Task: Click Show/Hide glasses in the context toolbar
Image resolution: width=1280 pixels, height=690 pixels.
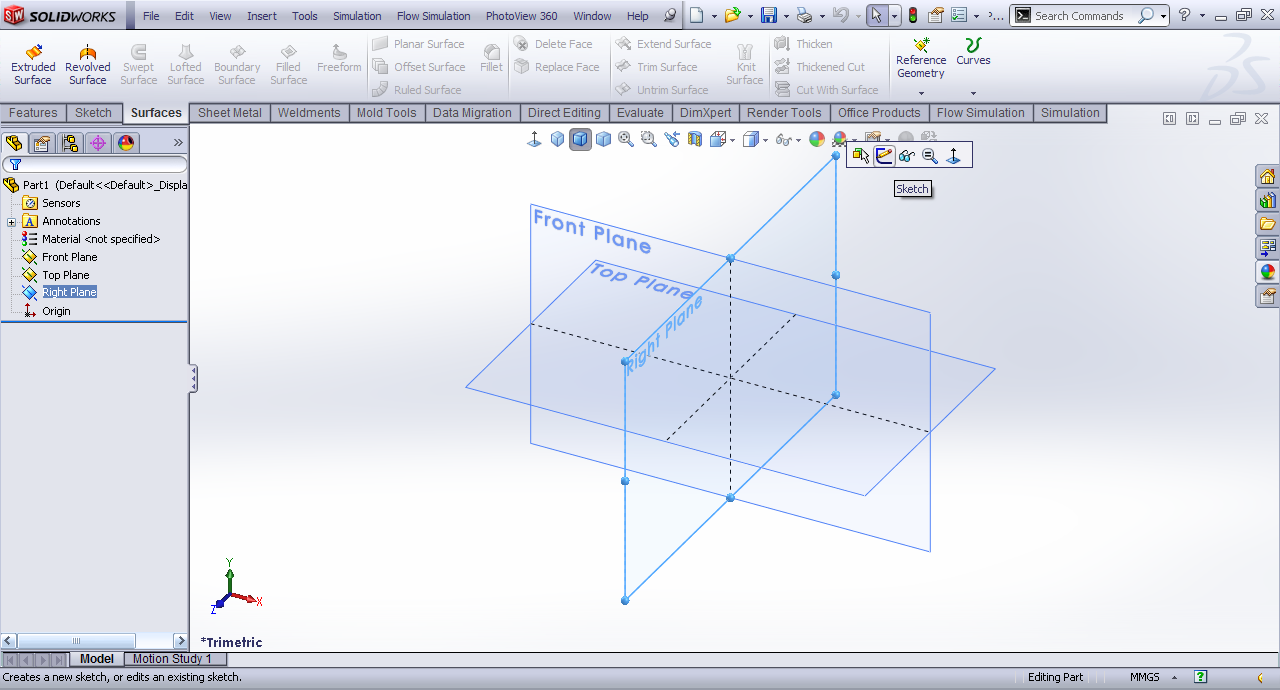Action: pos(907,155)
